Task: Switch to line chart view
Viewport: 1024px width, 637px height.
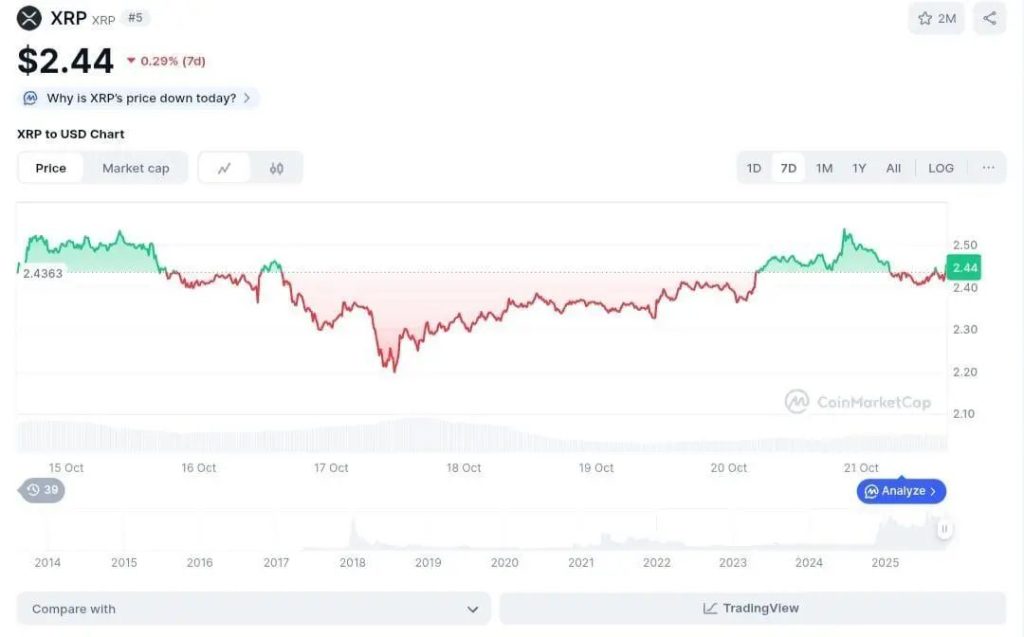Action: (225, 168)
